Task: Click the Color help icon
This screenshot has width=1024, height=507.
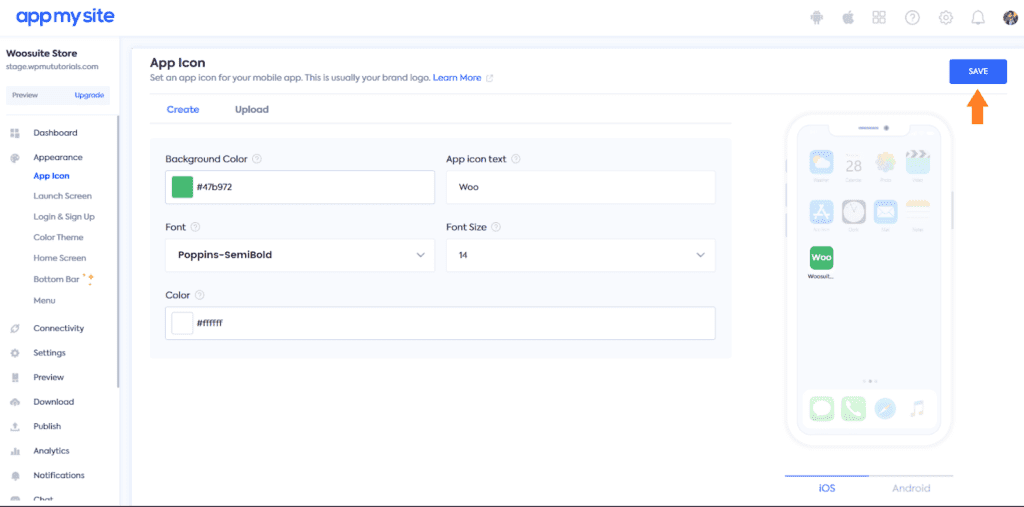Action: (200, 295)
